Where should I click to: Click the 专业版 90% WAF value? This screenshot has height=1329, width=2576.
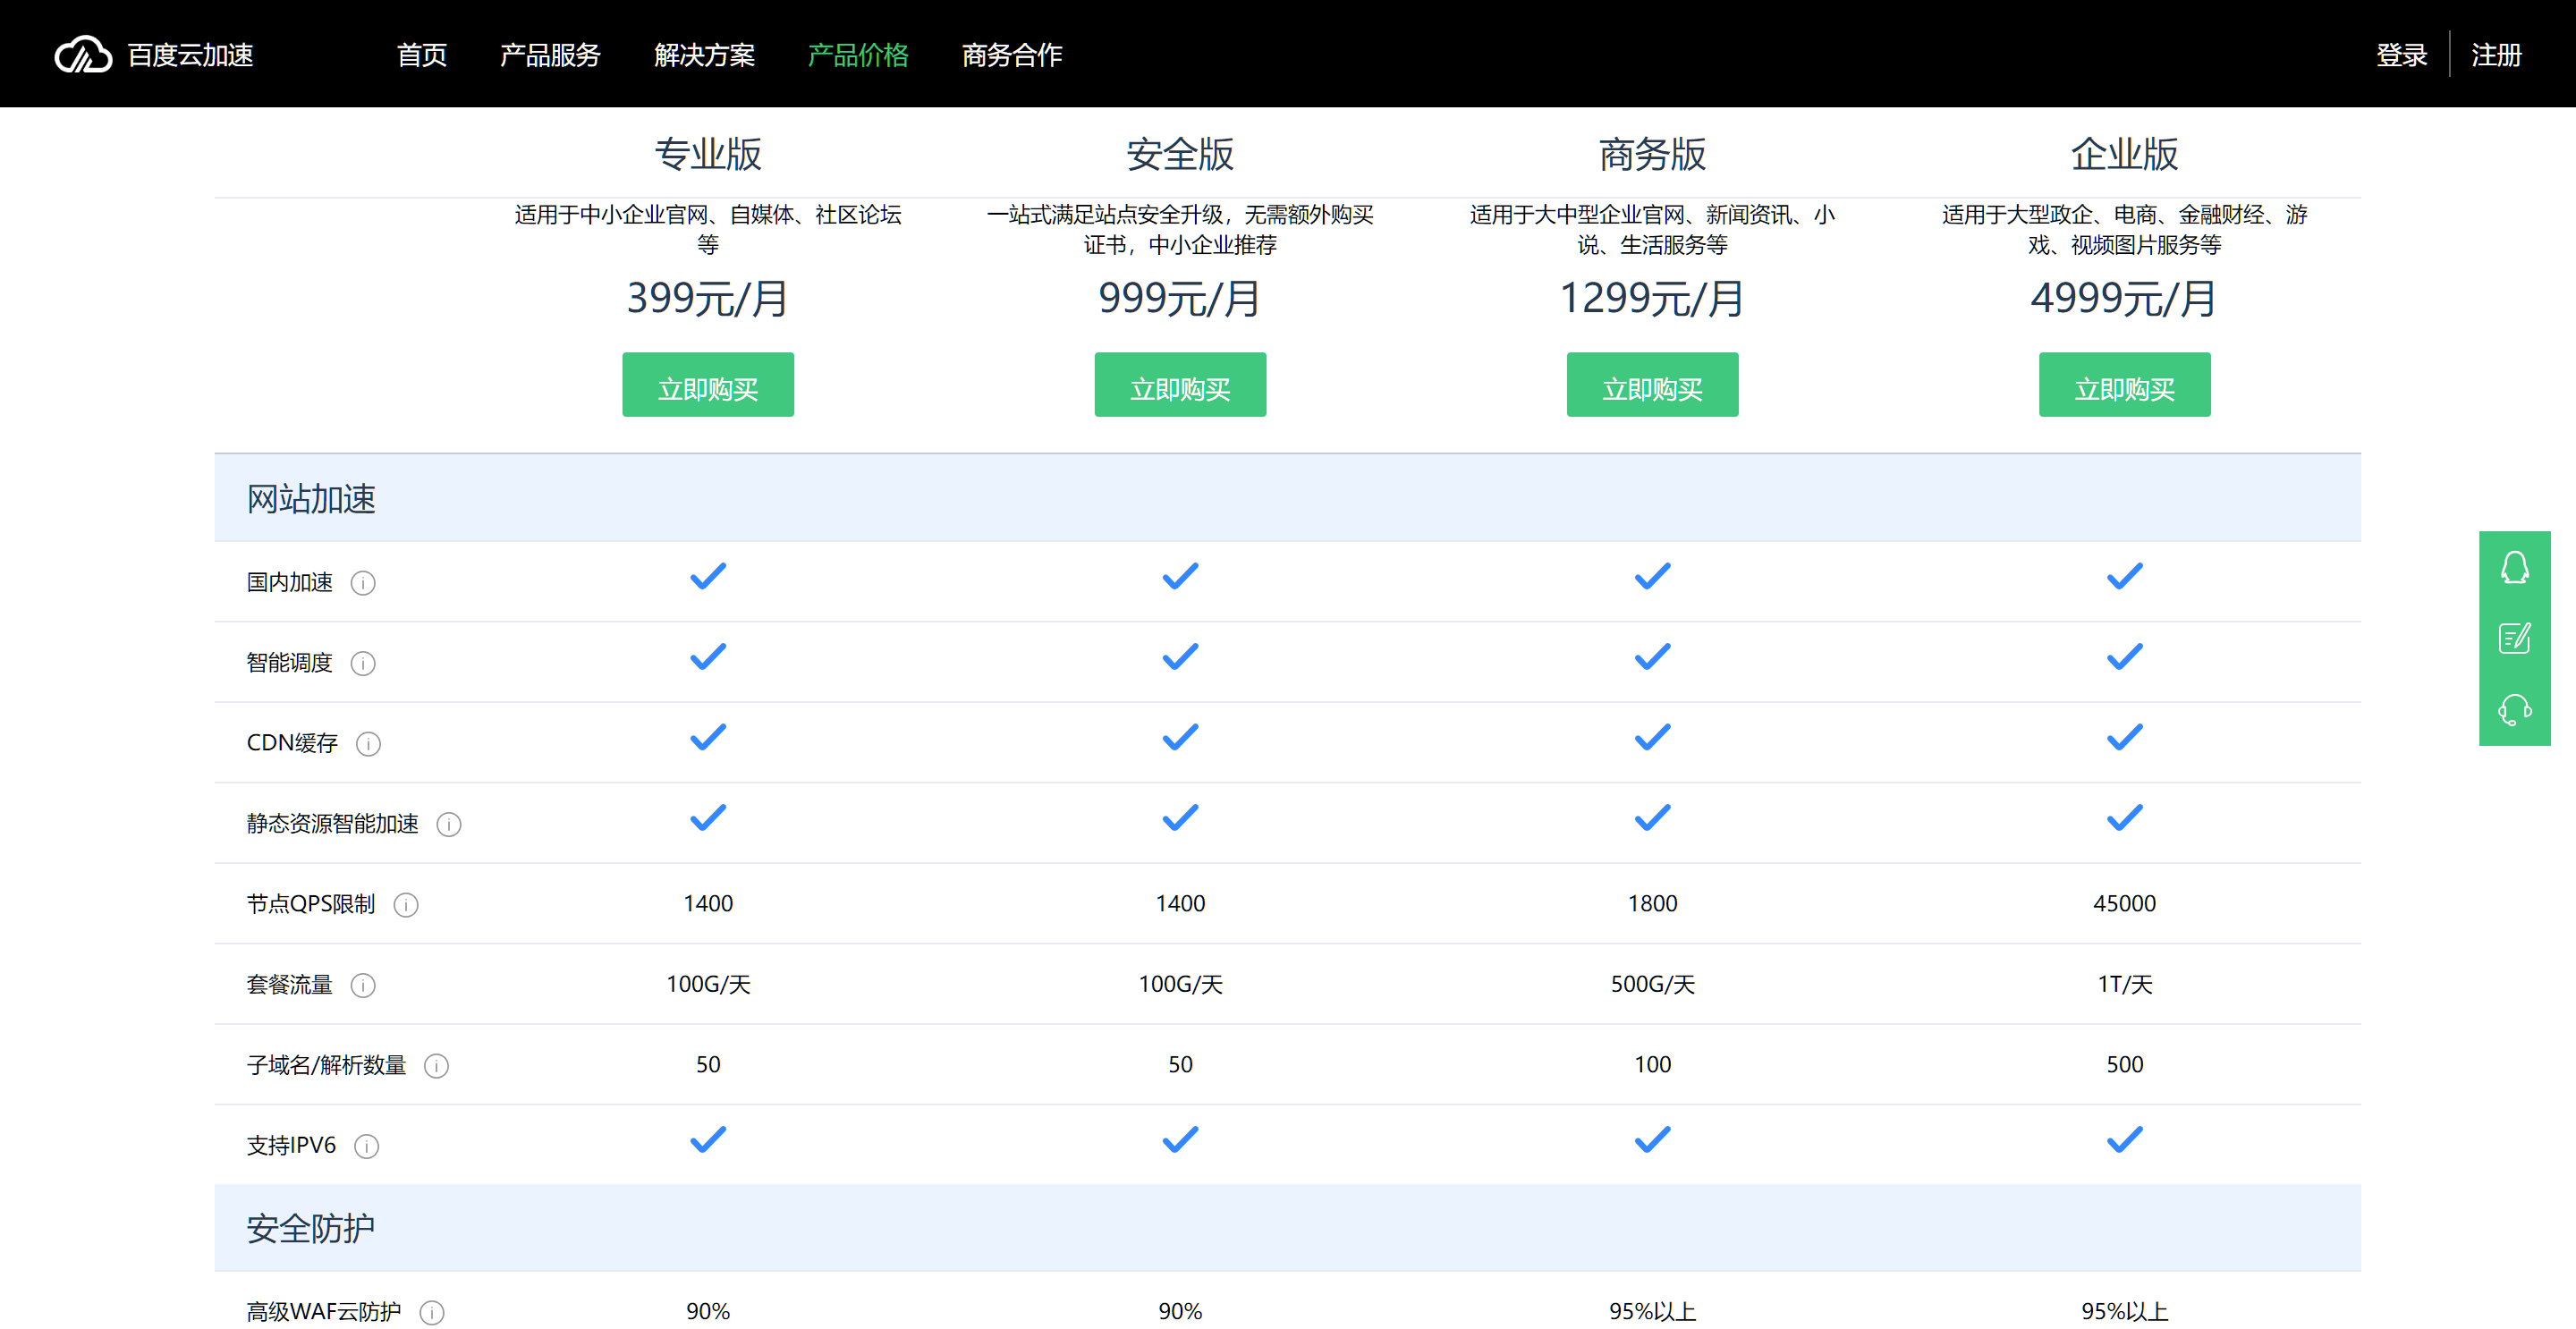point(708,1312)
